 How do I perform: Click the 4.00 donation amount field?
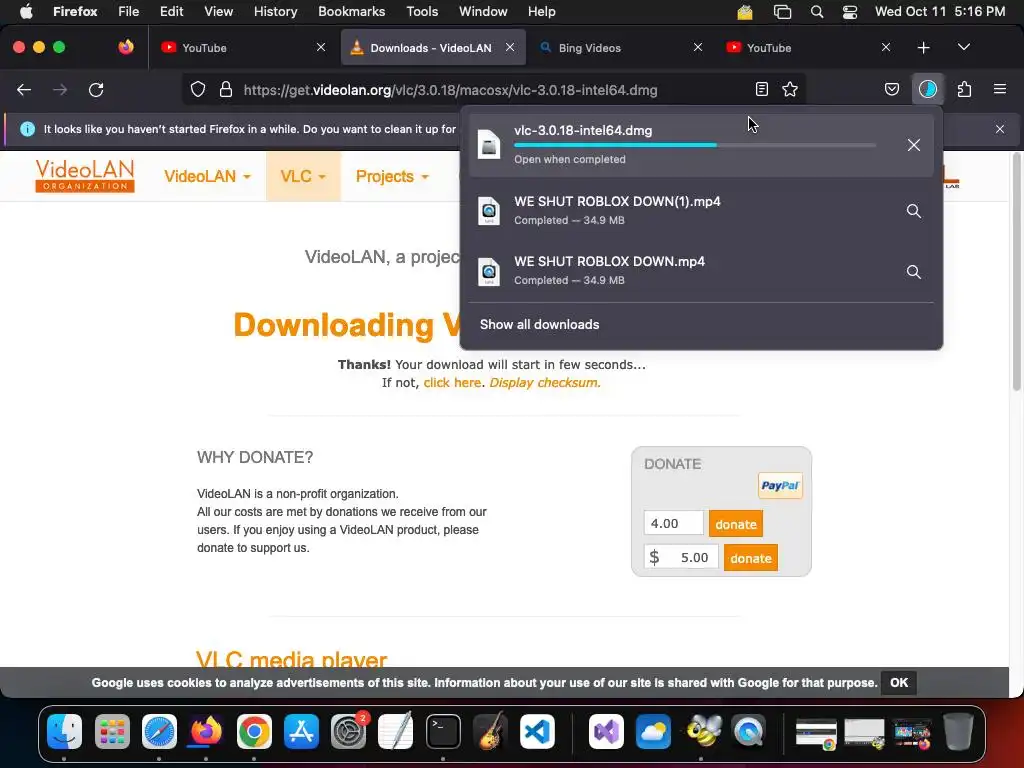673,524
